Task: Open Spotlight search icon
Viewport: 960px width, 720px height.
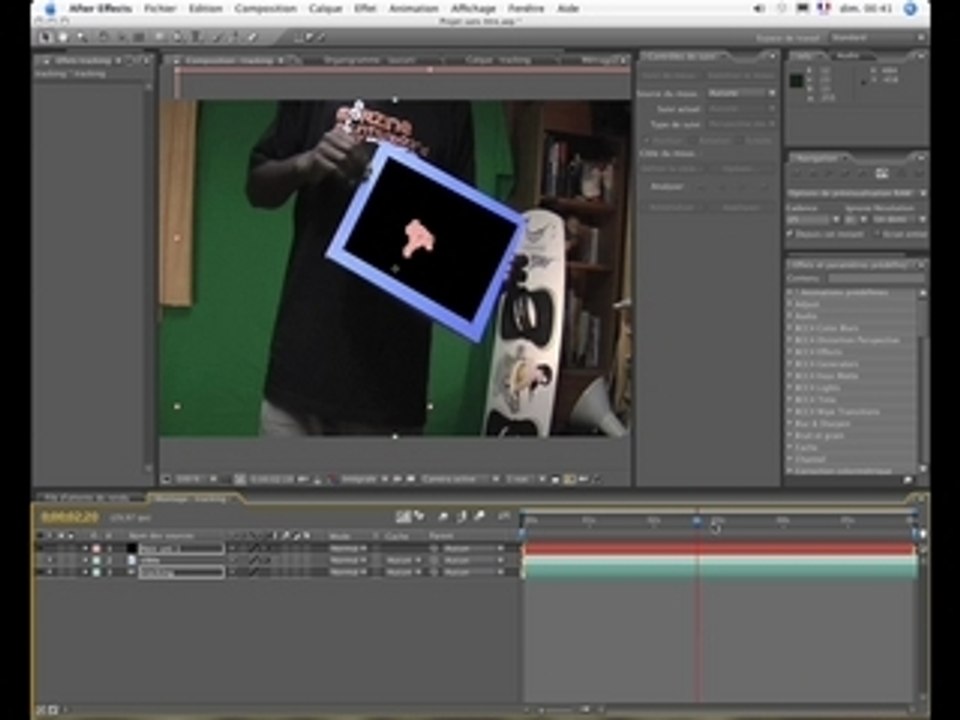Action: point(910,9)
